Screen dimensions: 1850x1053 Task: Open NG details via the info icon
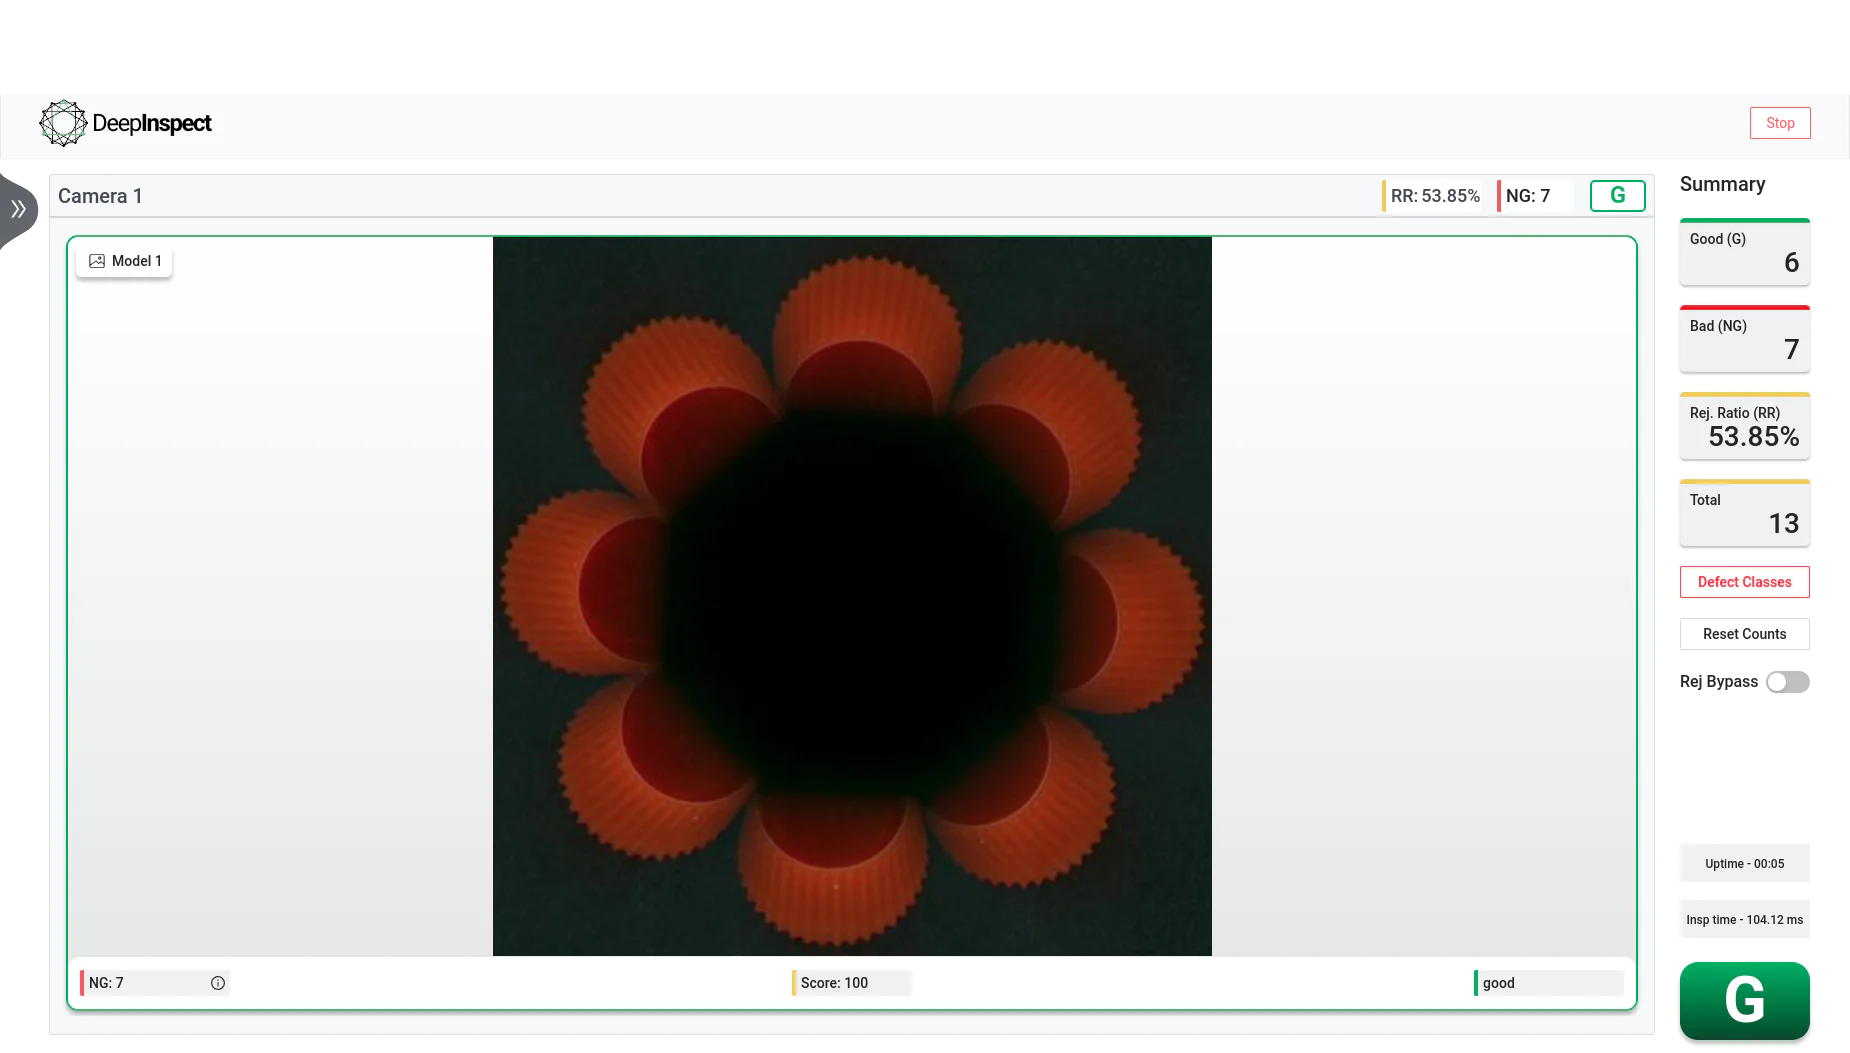click(x=218, y=983)
